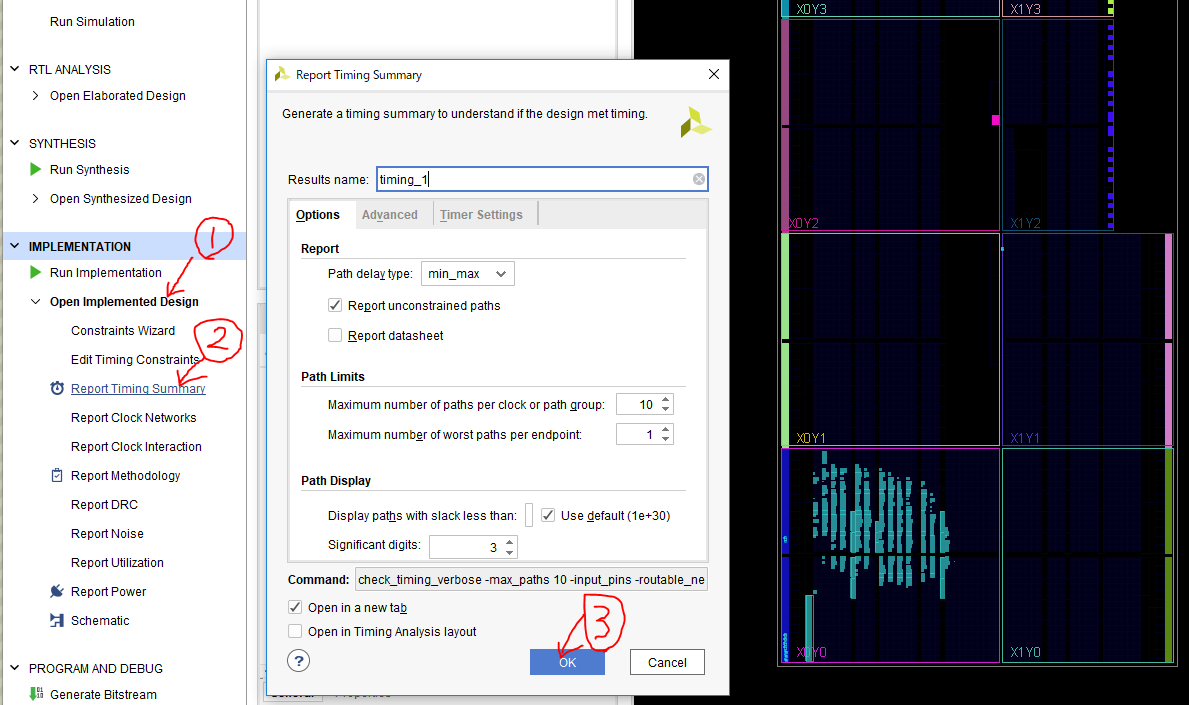Click the clock icon beside Report Timing Summary
The height and width of the screenshot is (705, 1189).
click(x=56, y=388)
